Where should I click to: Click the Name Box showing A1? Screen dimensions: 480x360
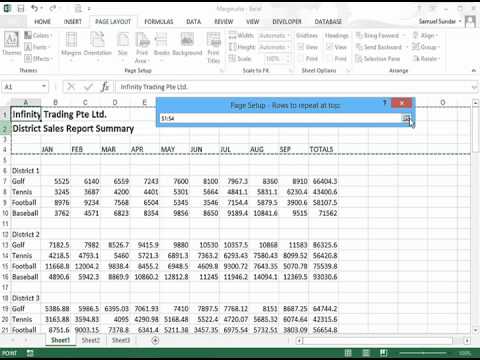click(25, 87)
